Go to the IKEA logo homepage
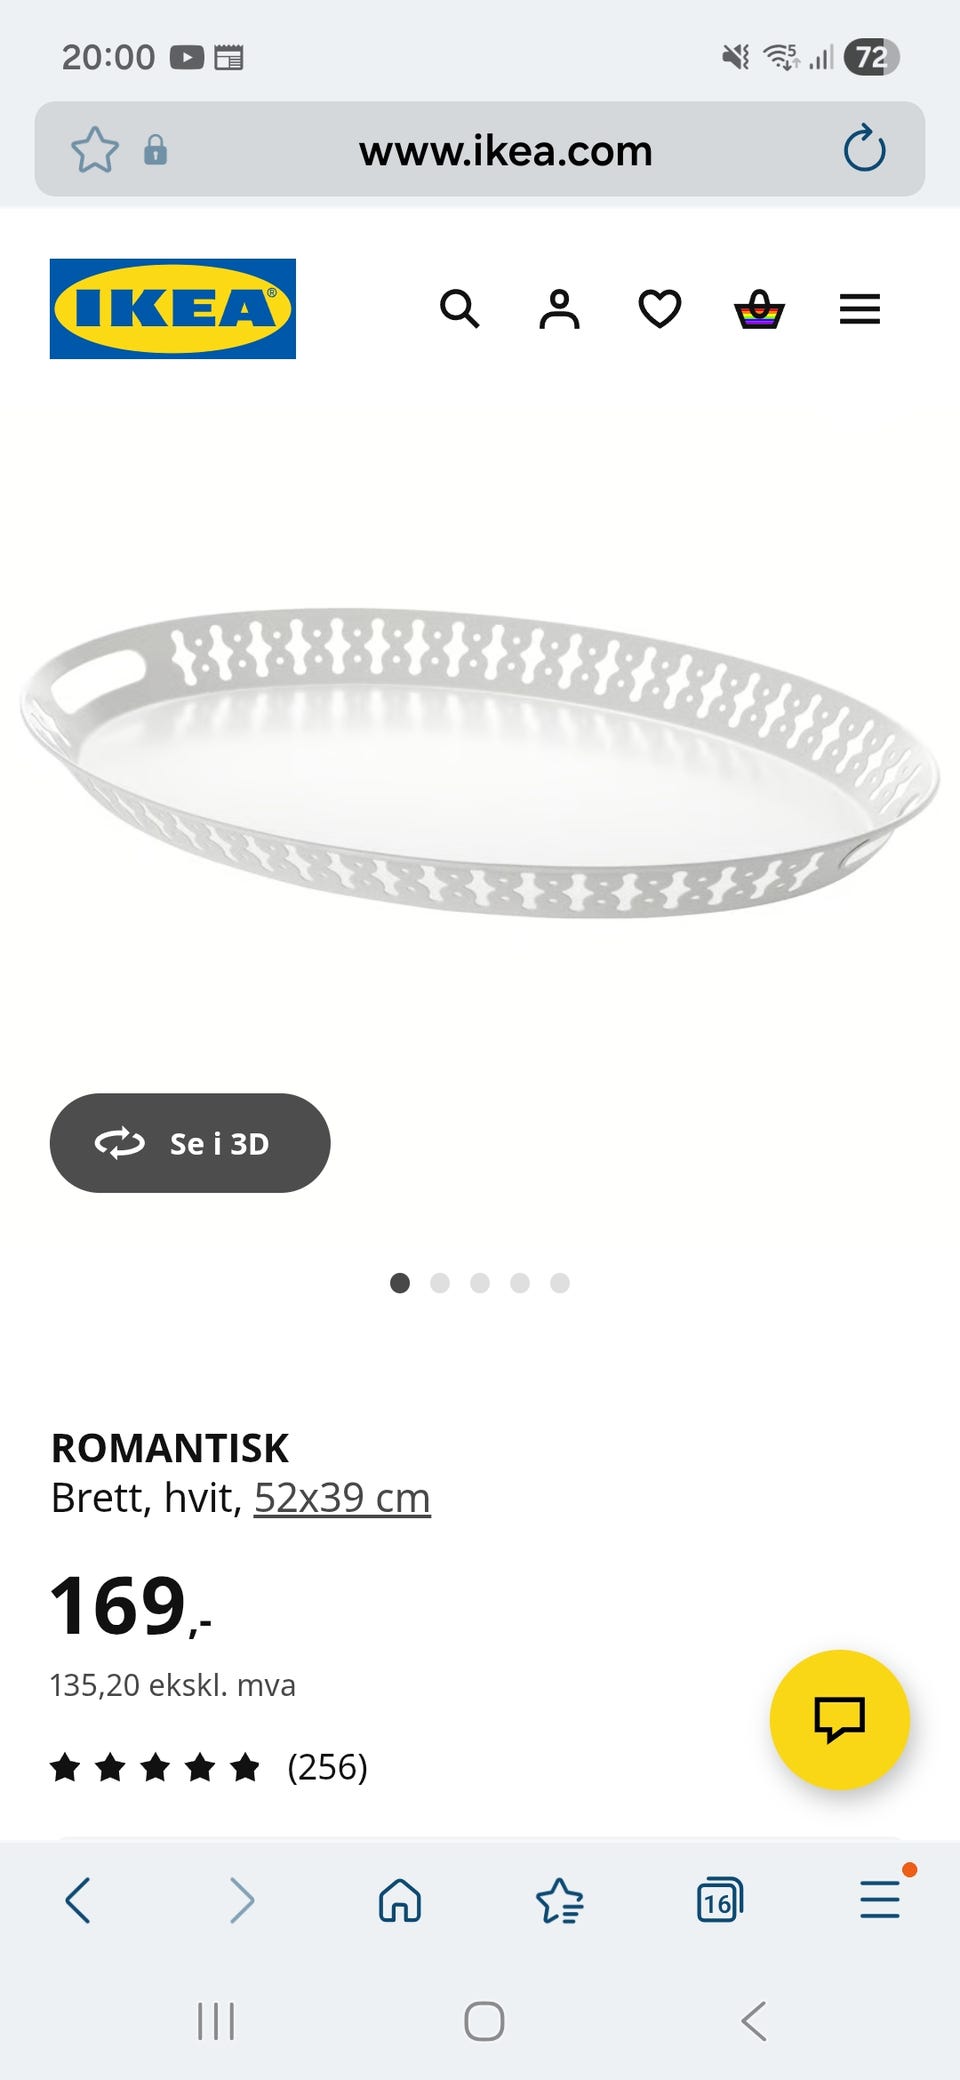 pos(173,309)
